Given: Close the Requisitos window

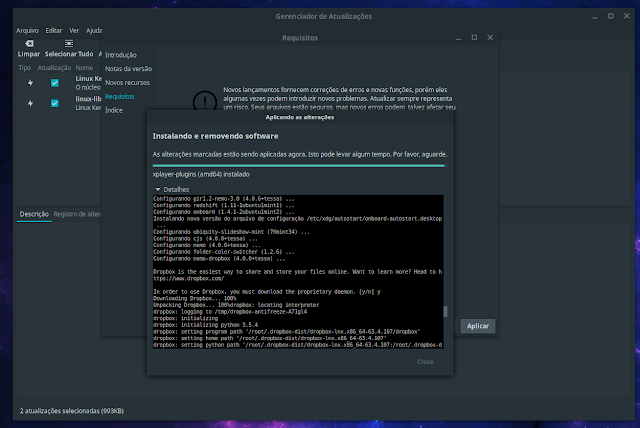Looking at the screenshot, I should click(490, 38).
